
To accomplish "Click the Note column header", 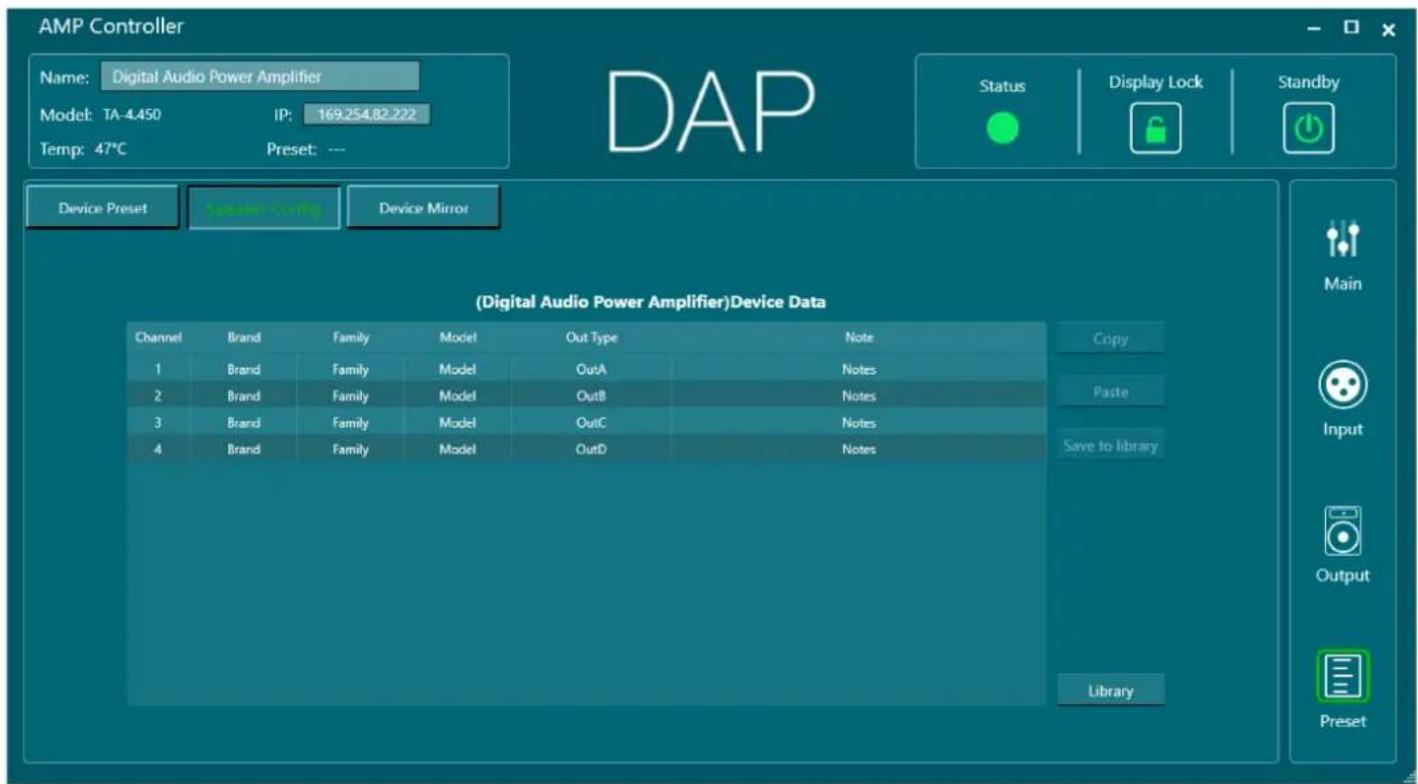I will click(x=859, y=338).
